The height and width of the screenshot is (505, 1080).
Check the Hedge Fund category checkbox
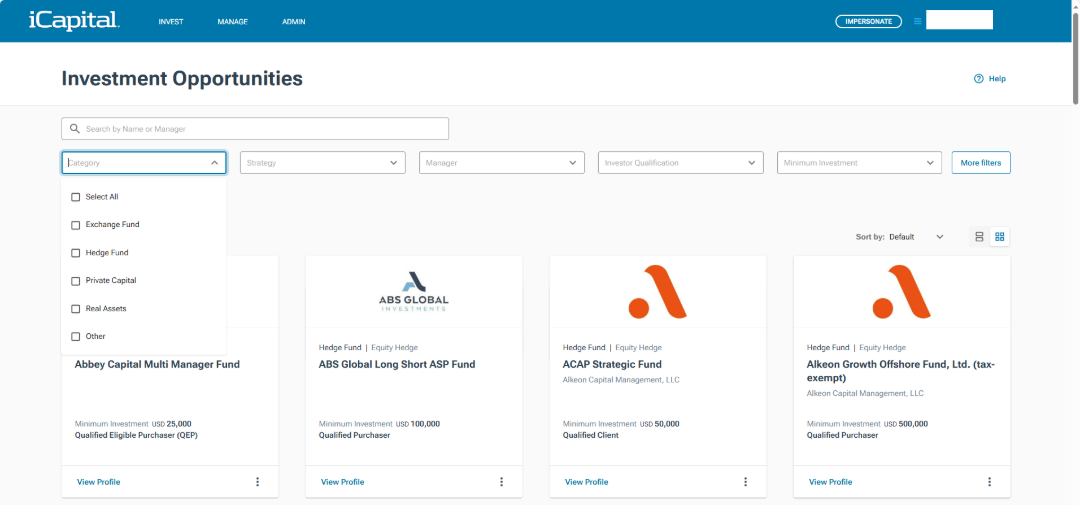(76, 253)
